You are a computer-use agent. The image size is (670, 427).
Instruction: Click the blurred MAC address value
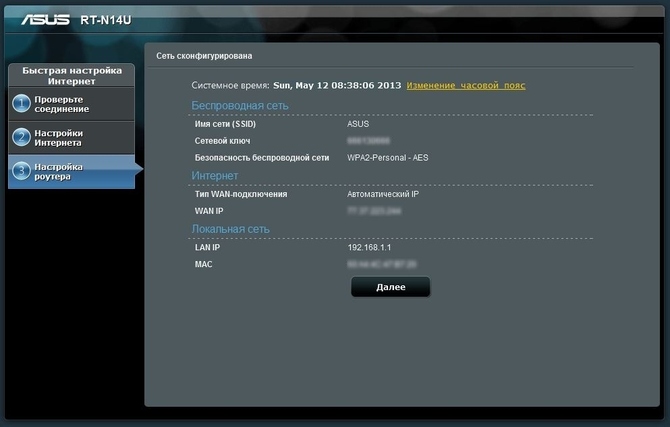point(382,264)
